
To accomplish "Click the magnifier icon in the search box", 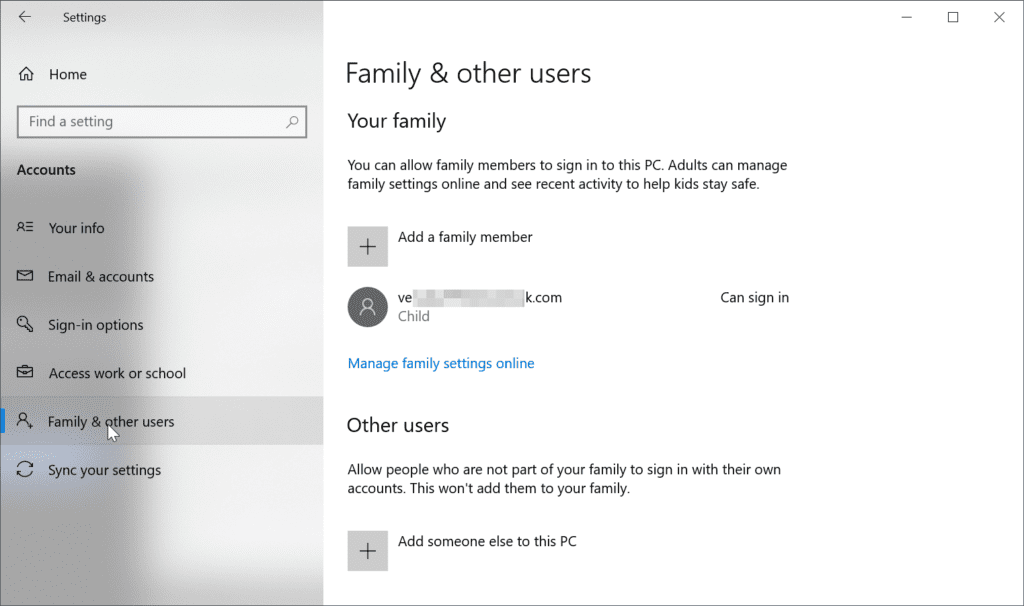I will (293, 121).
